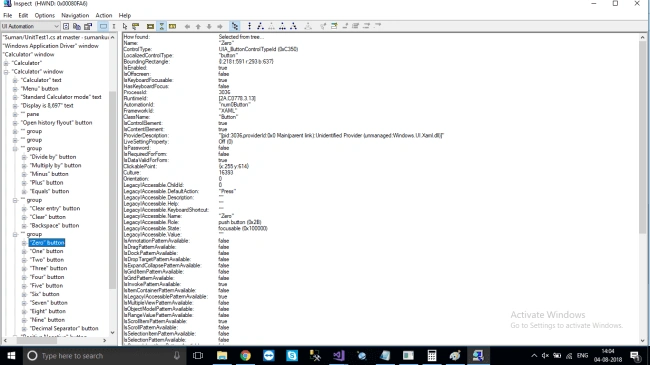Click the up arrow navigation toolbar icon
Screen dimensions: 650x365
point(198,26)
